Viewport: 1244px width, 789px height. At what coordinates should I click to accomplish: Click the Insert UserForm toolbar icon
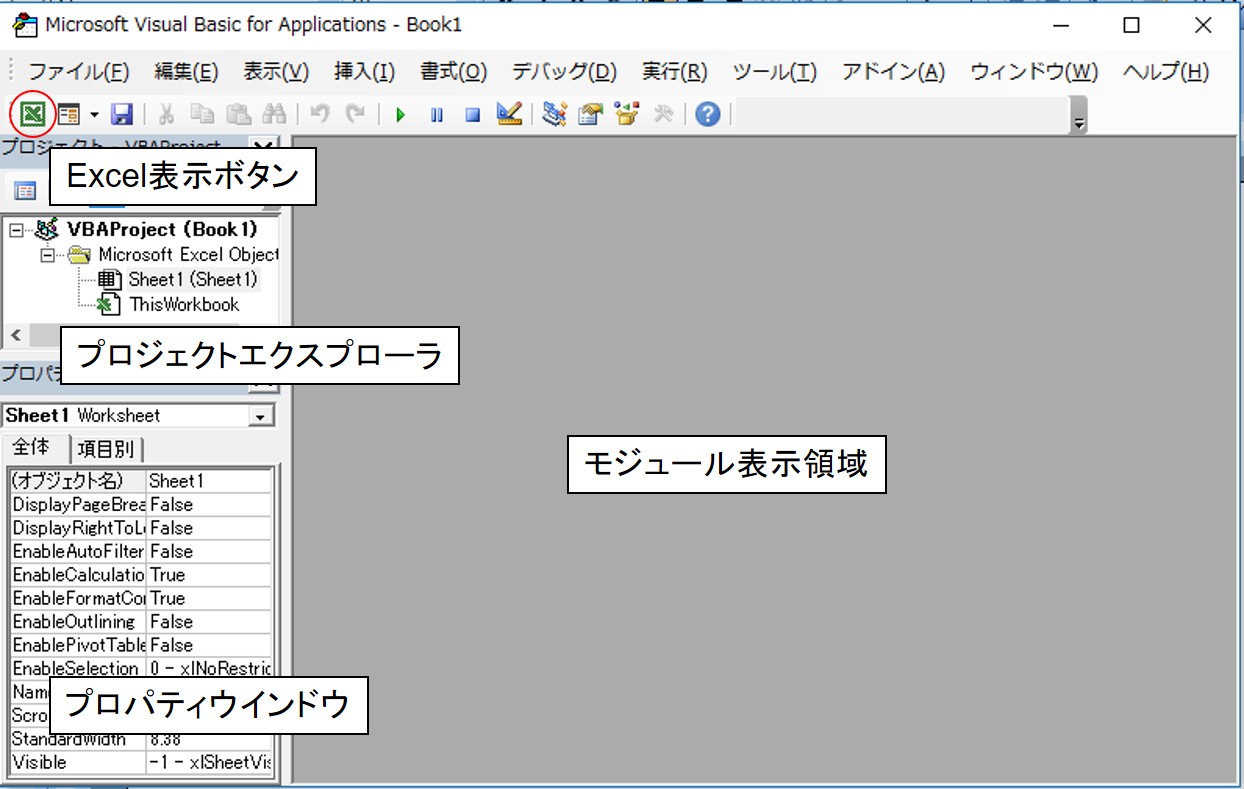pos(67,115)
